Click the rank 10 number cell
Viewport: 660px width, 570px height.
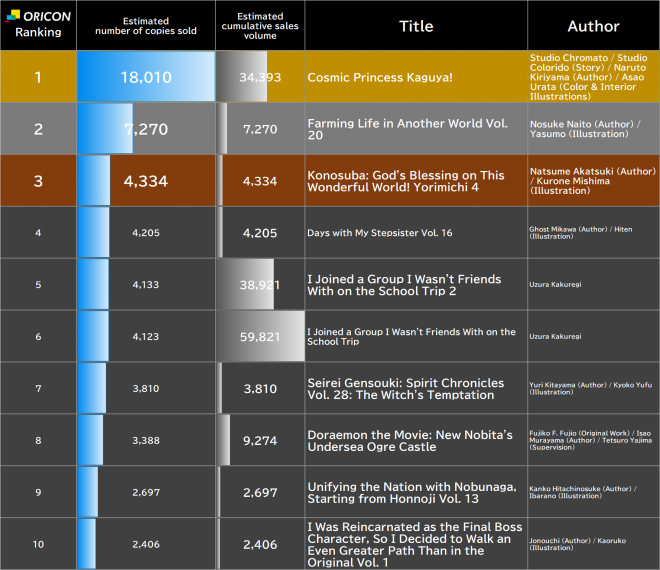38,544
